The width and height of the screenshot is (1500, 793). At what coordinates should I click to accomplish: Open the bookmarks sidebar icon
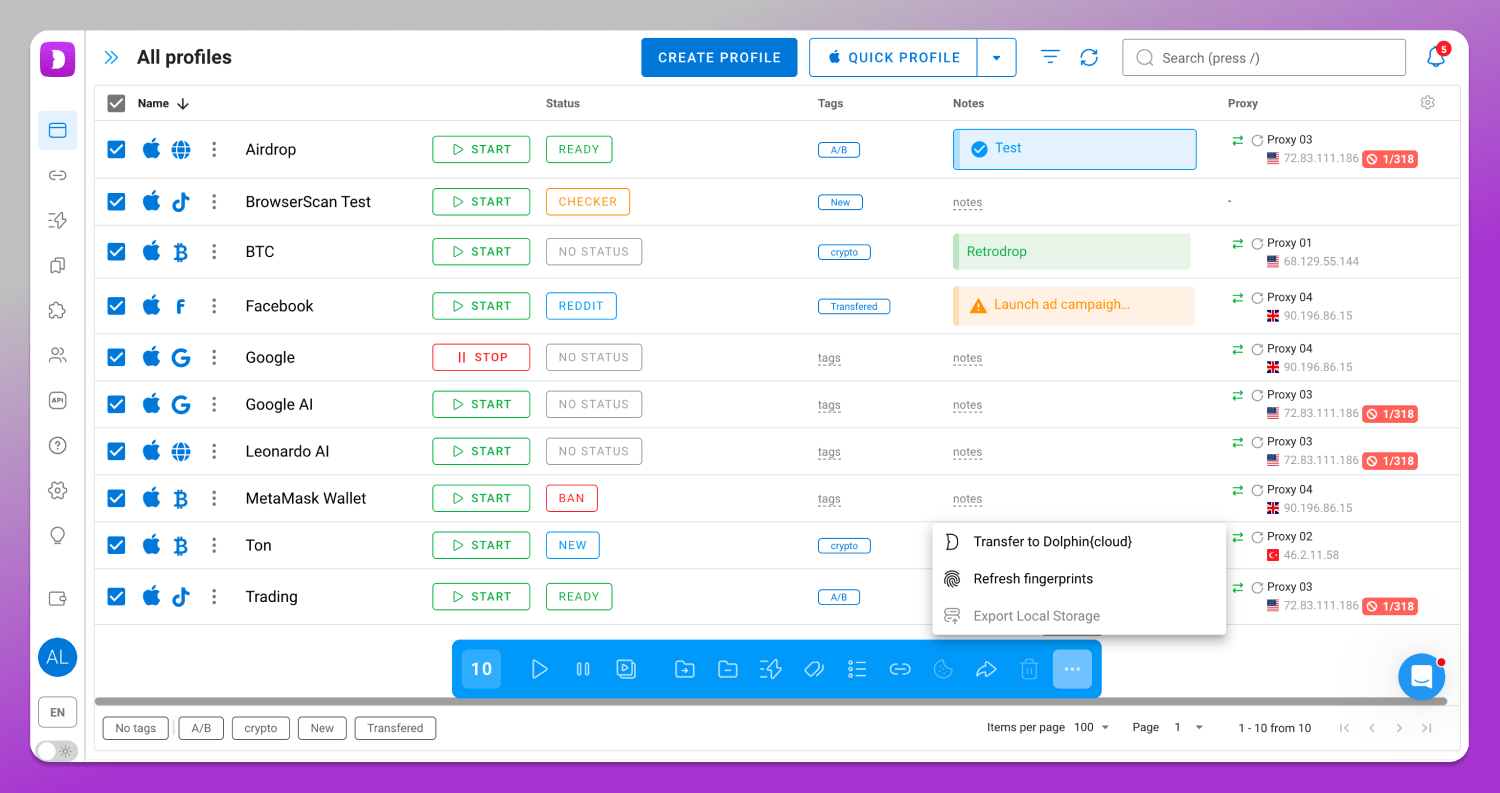57,265
